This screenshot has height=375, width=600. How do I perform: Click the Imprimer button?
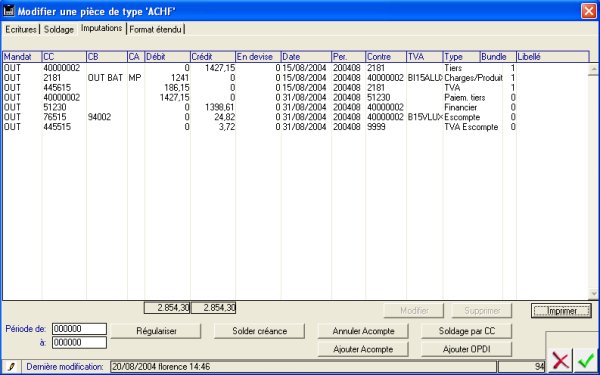561,311
